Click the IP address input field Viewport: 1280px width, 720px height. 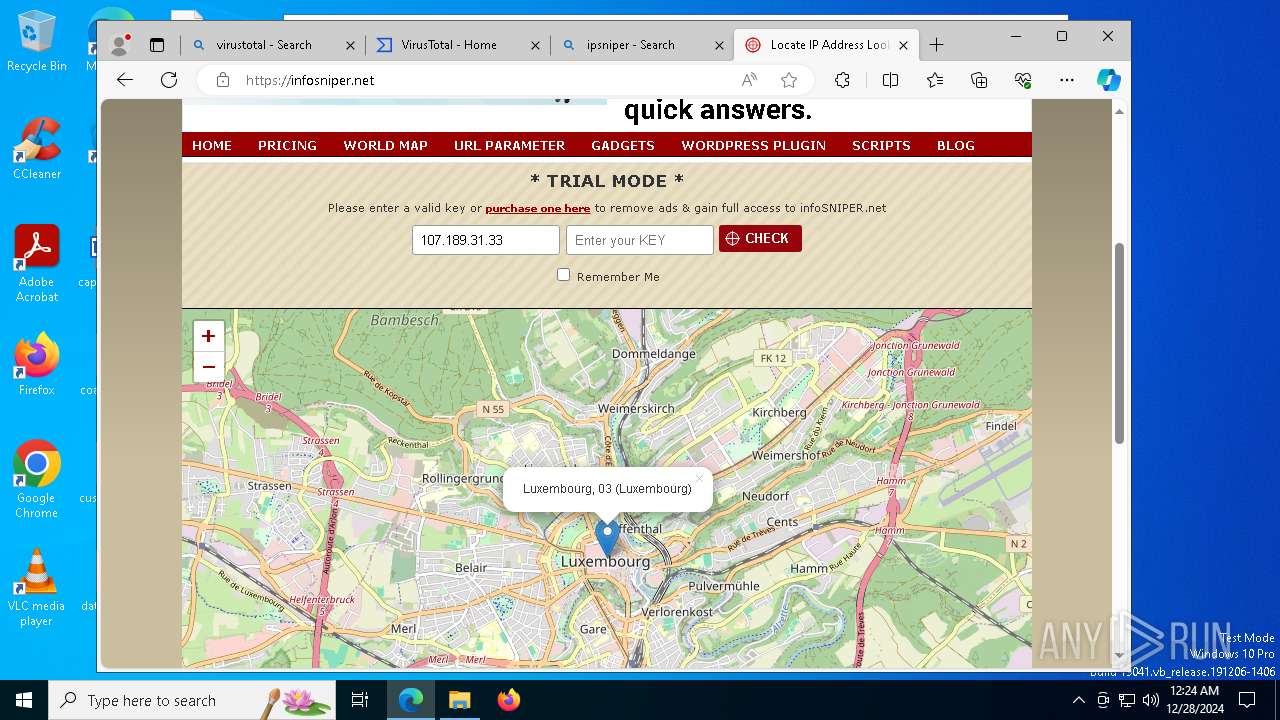pyautogui.click(x=485, y=240)
